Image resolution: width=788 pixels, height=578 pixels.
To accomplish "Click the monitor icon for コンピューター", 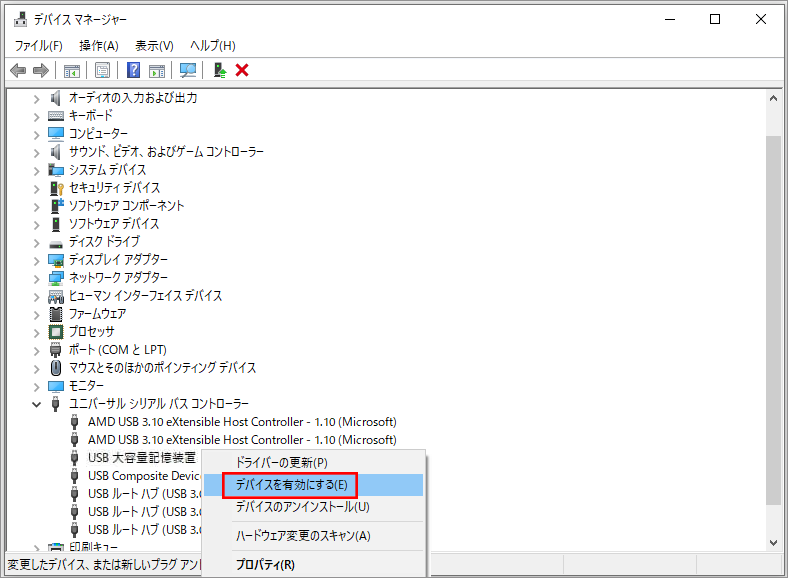I will [56, 134].
